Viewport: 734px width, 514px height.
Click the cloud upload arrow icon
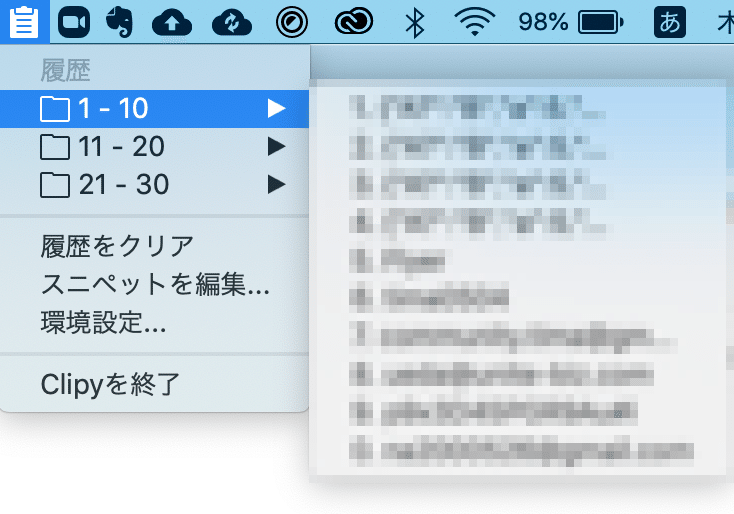pos(172,23)
